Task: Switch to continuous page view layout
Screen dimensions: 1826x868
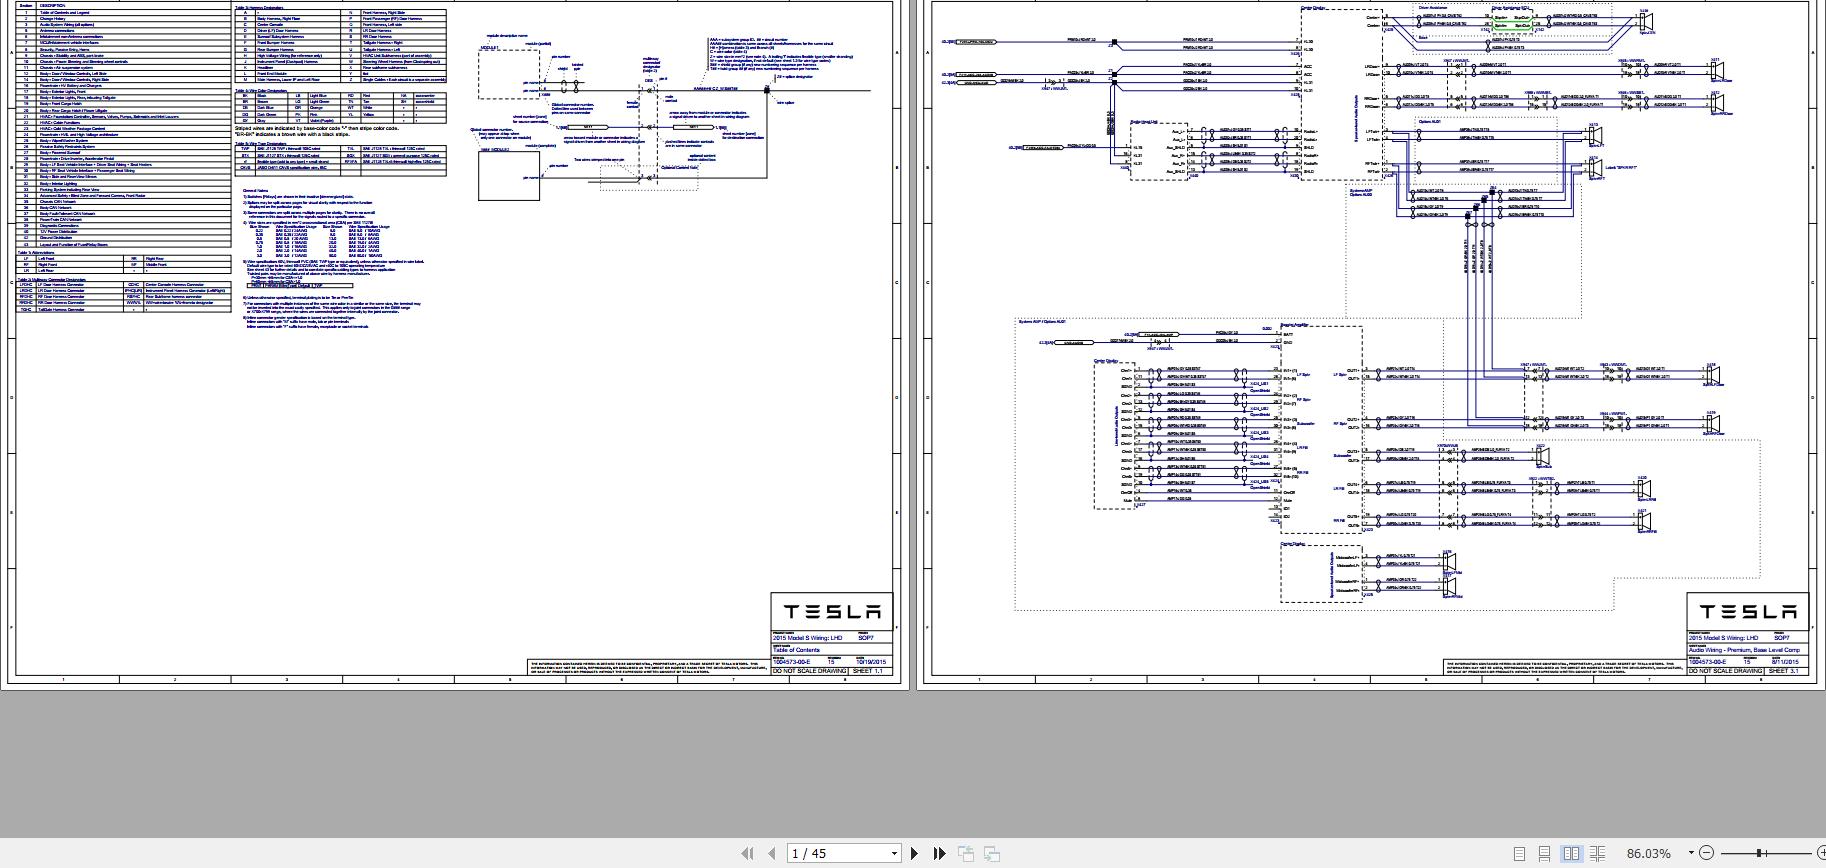Action: (x=1545, y=853)
